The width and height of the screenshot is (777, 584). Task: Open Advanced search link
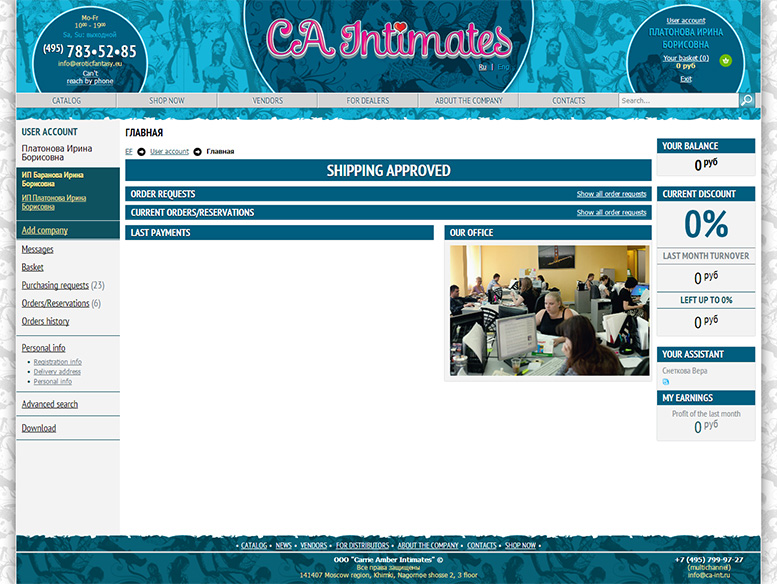pos(50,404)
